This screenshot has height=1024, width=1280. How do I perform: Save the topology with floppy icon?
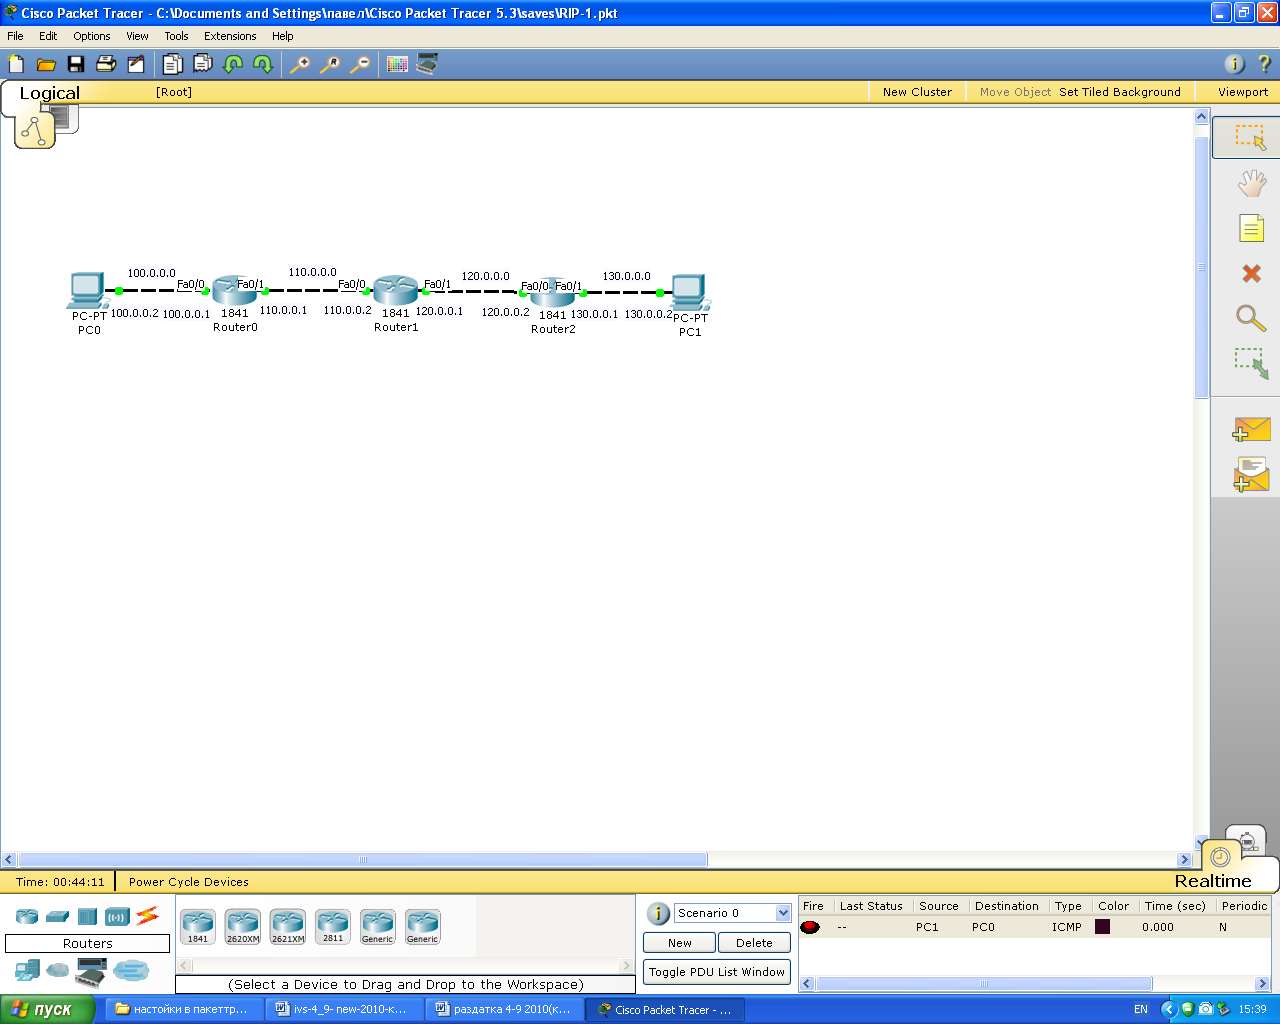[x=76, y=64]
